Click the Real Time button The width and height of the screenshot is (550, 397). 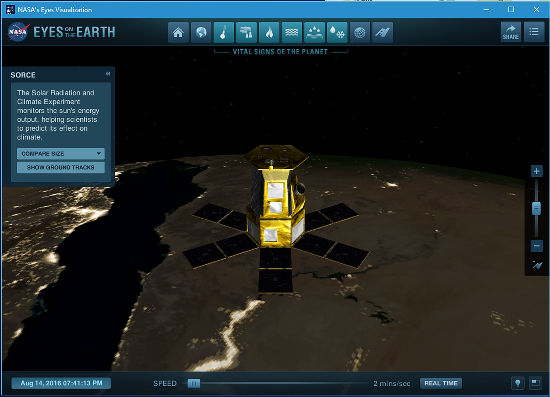coord(441,383)
